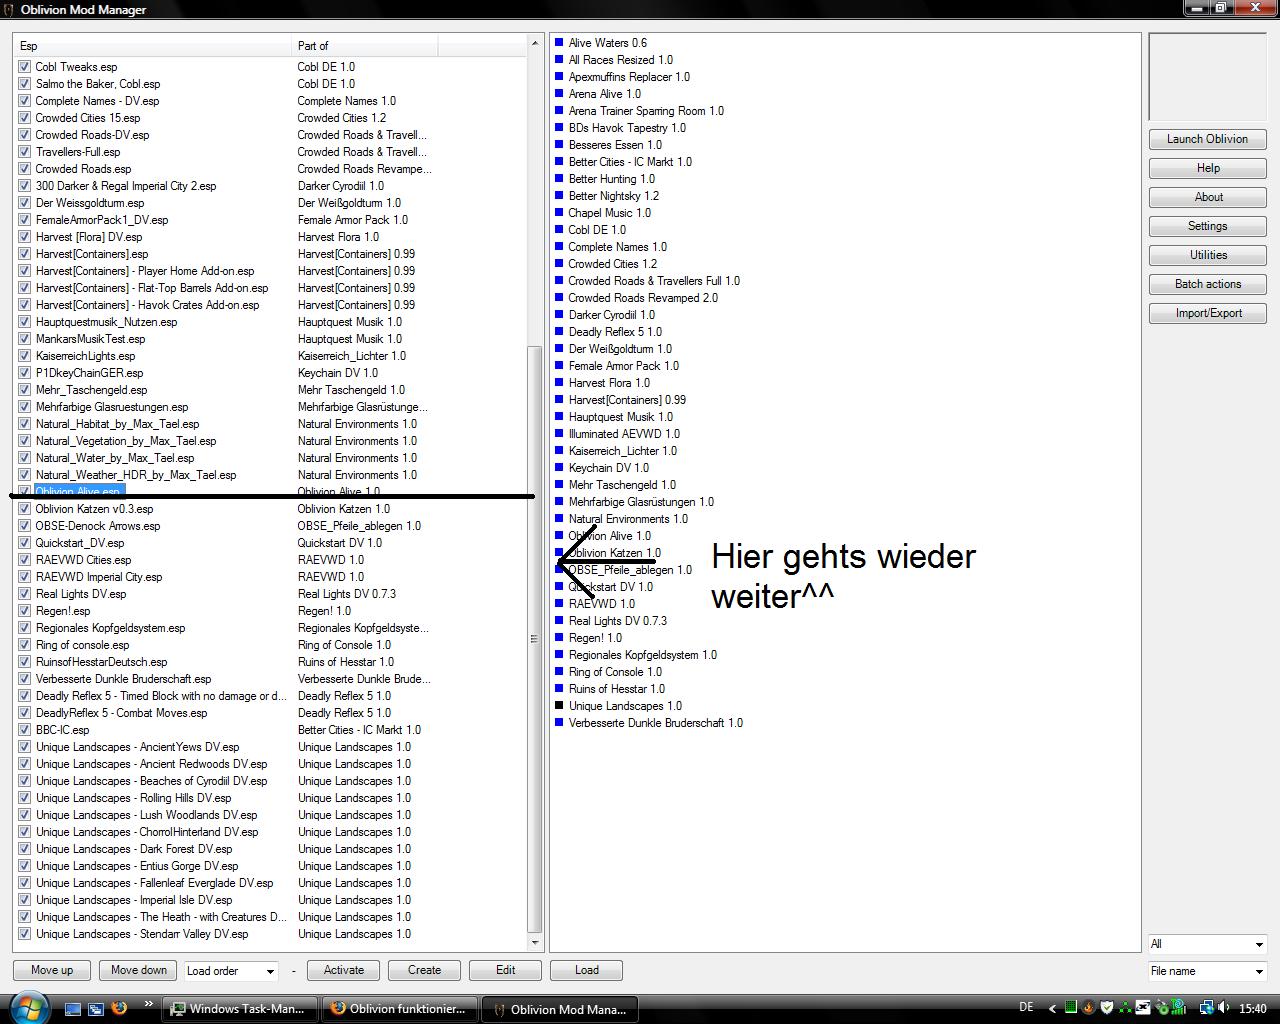The image size is (1280, 1024).
Task: Click the esp list vertical scrollbar thumb
Action: 534,640
